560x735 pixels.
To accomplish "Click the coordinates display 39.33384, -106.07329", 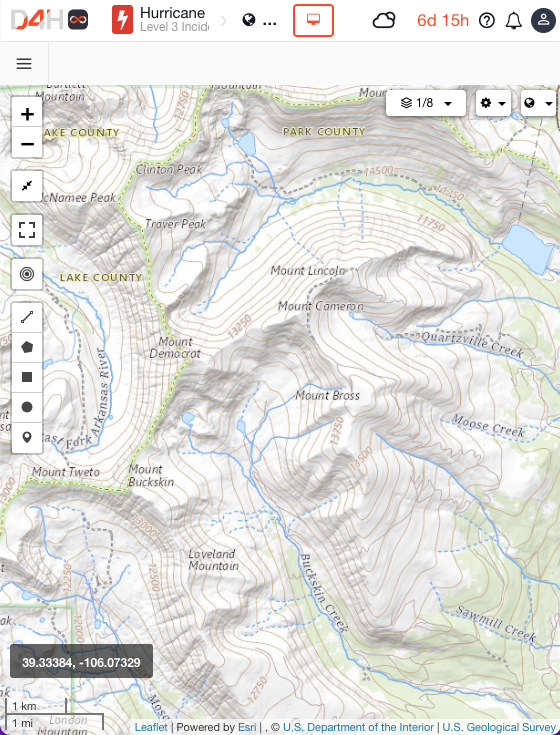I will [x=81, y=662].
